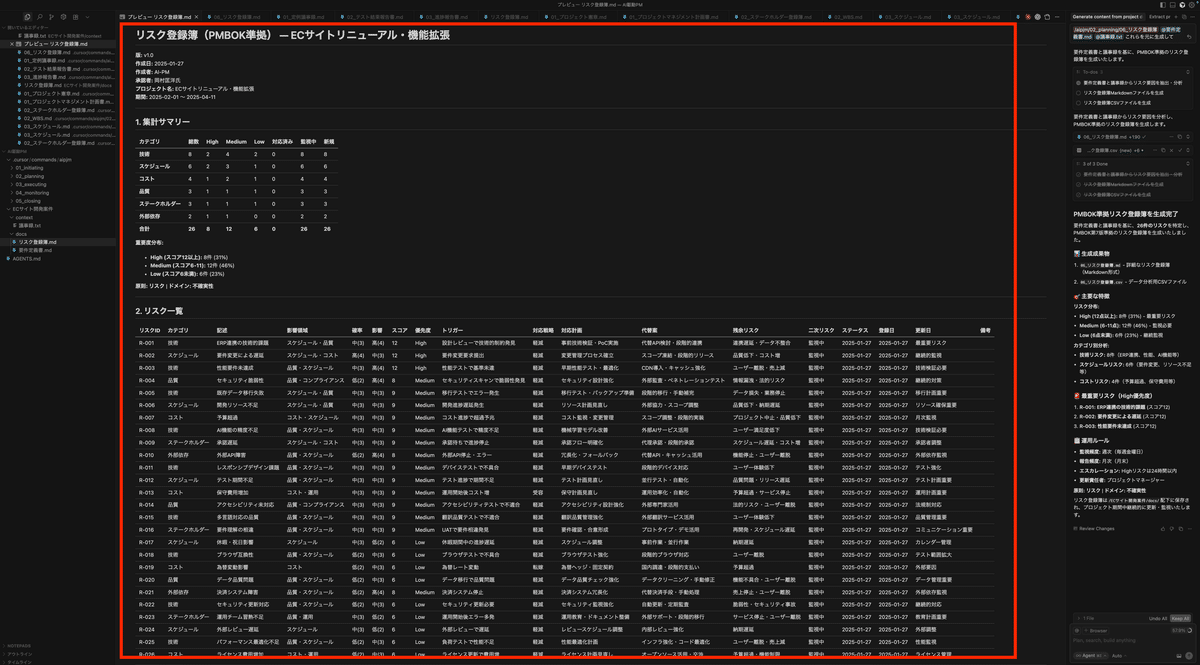Click the attach image icon in chat input
The width and height of the screenshot is (1200, 665).
point(1179,656)
